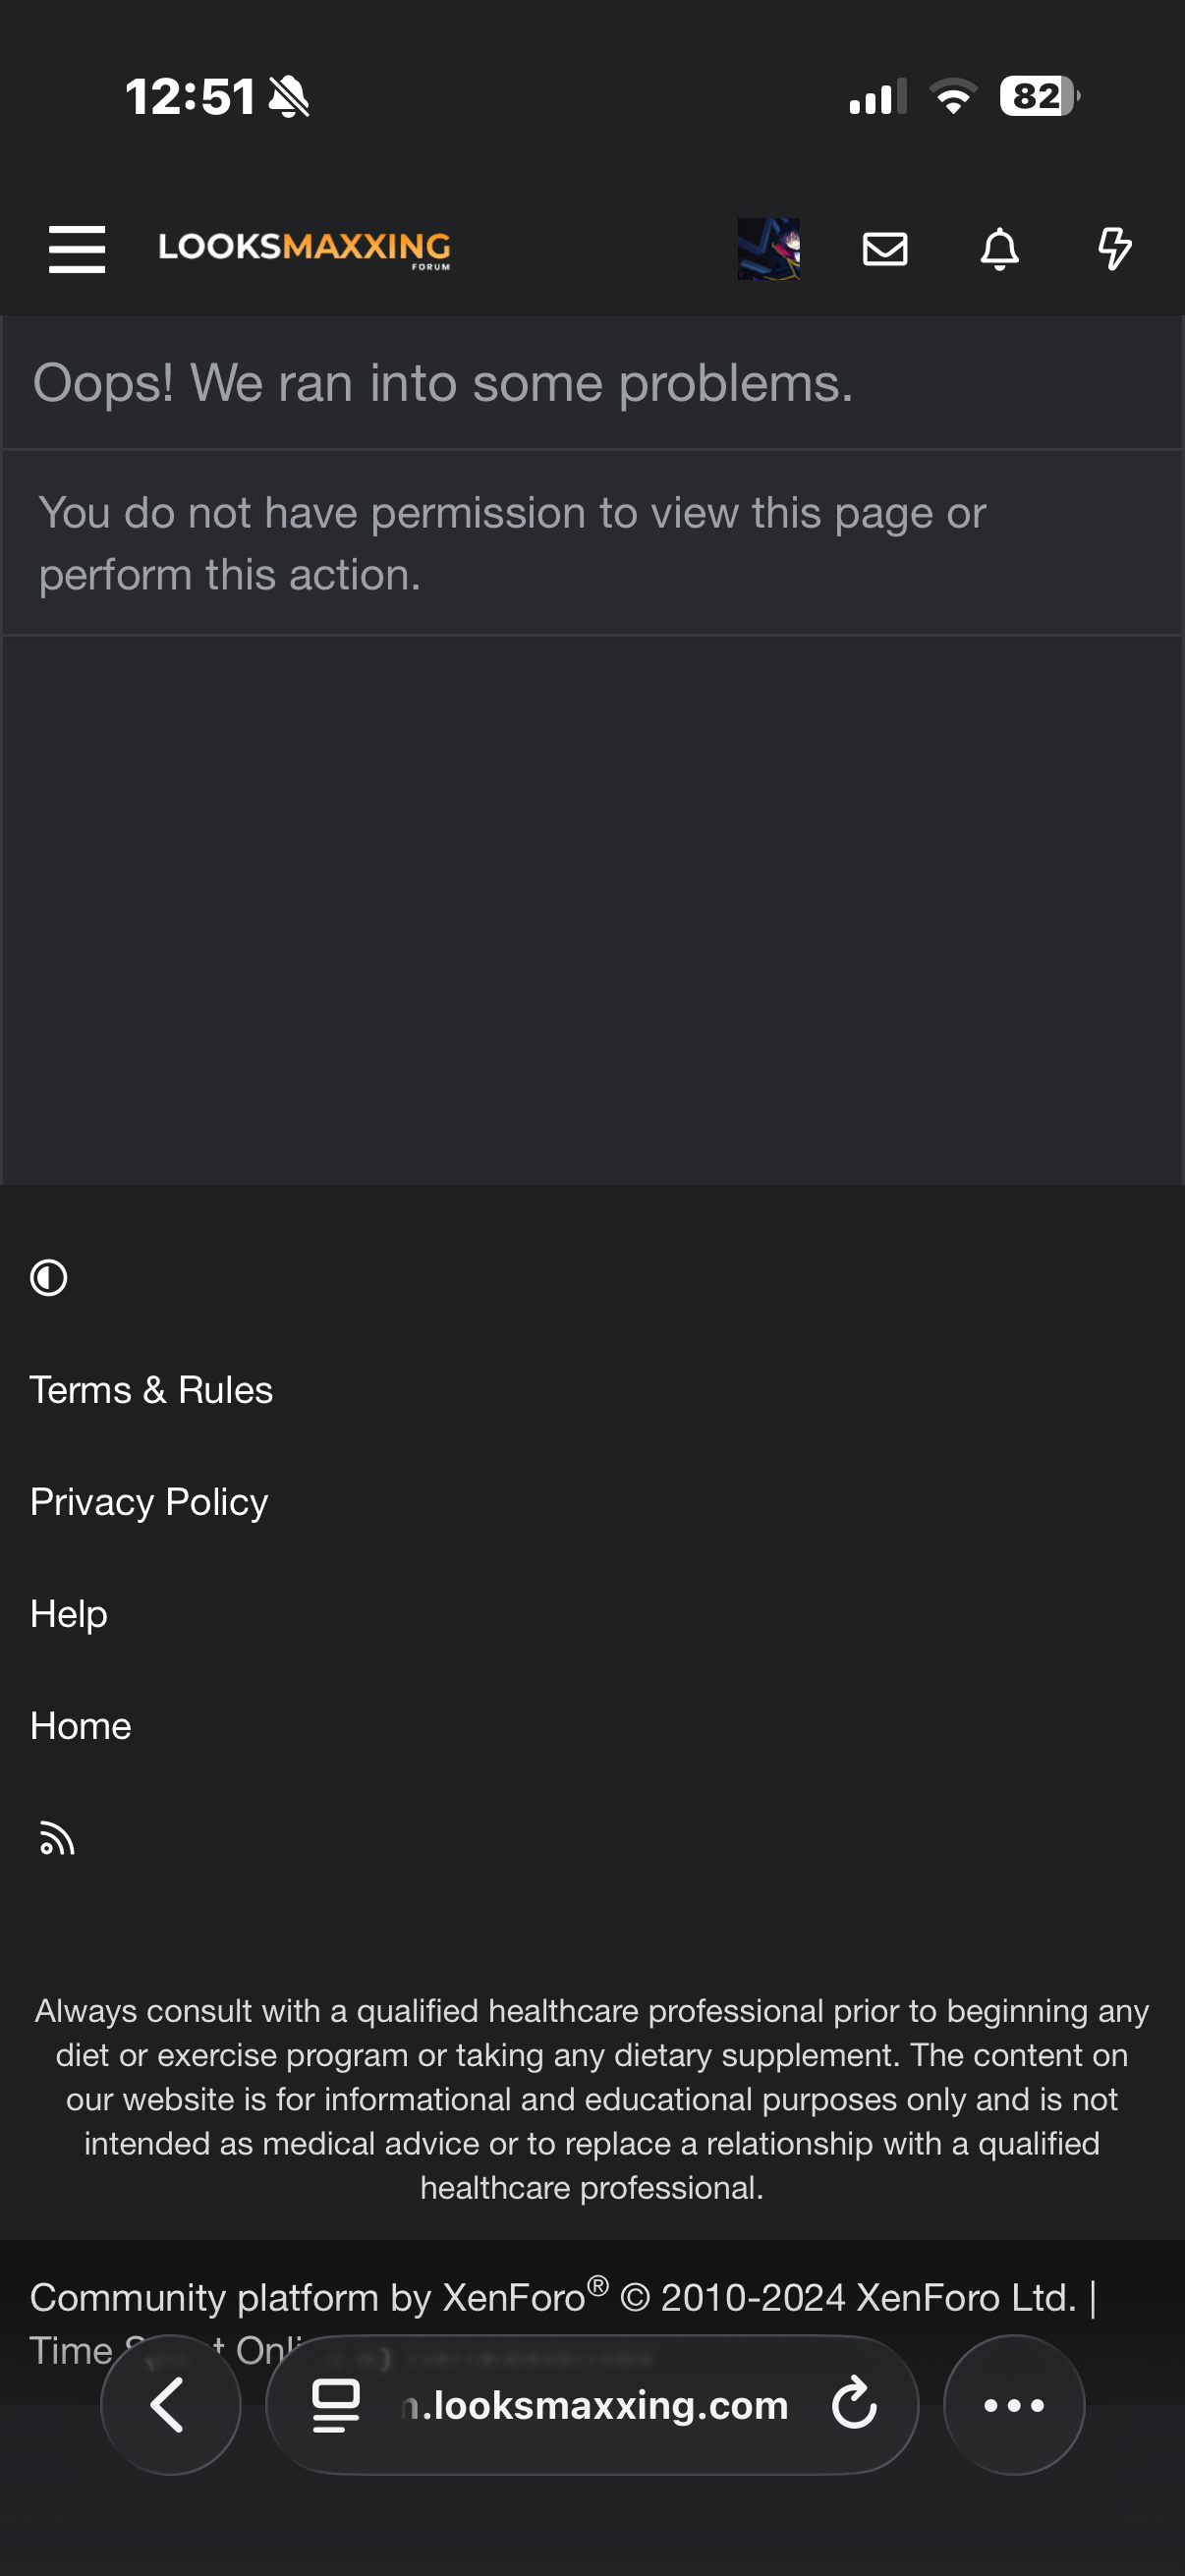Image resolution: width=1185 pixels, height=2576 pixels.
Task: Open the user avatar account menu
Action: point(768,248)
